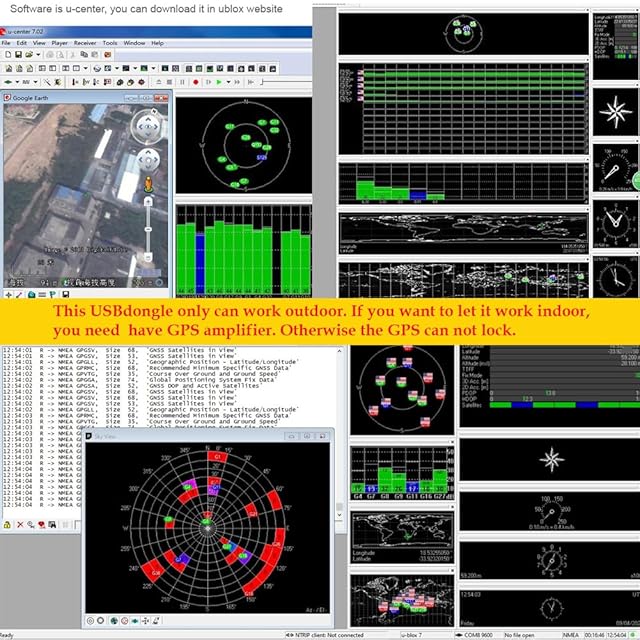This screenshot has width=640, height=640.
Task: Click the Stop button in player toolbar
Action: [170, 82]
